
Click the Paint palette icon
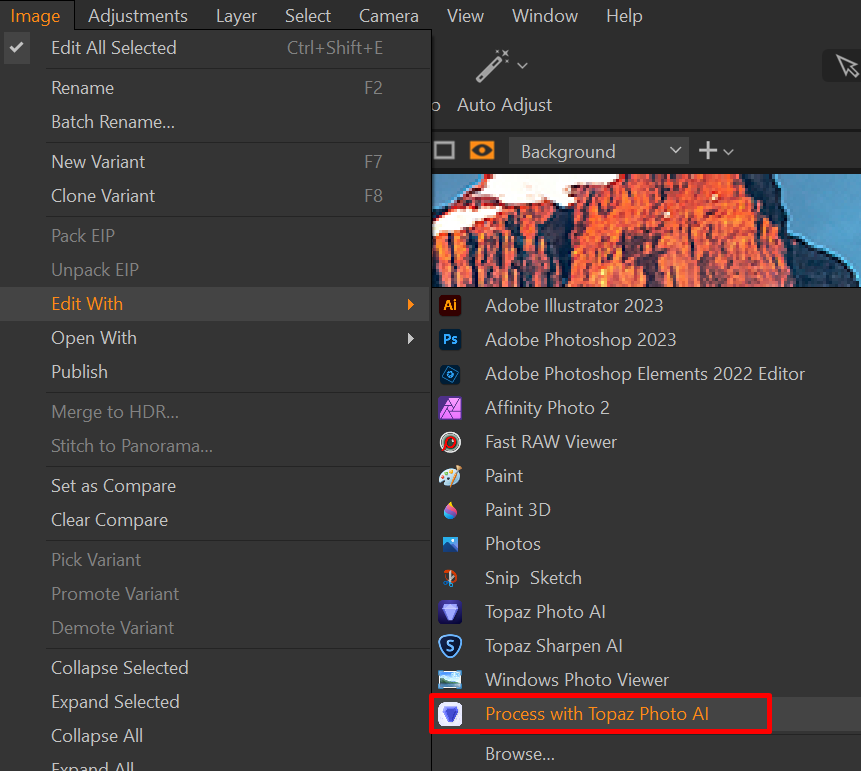450,476
